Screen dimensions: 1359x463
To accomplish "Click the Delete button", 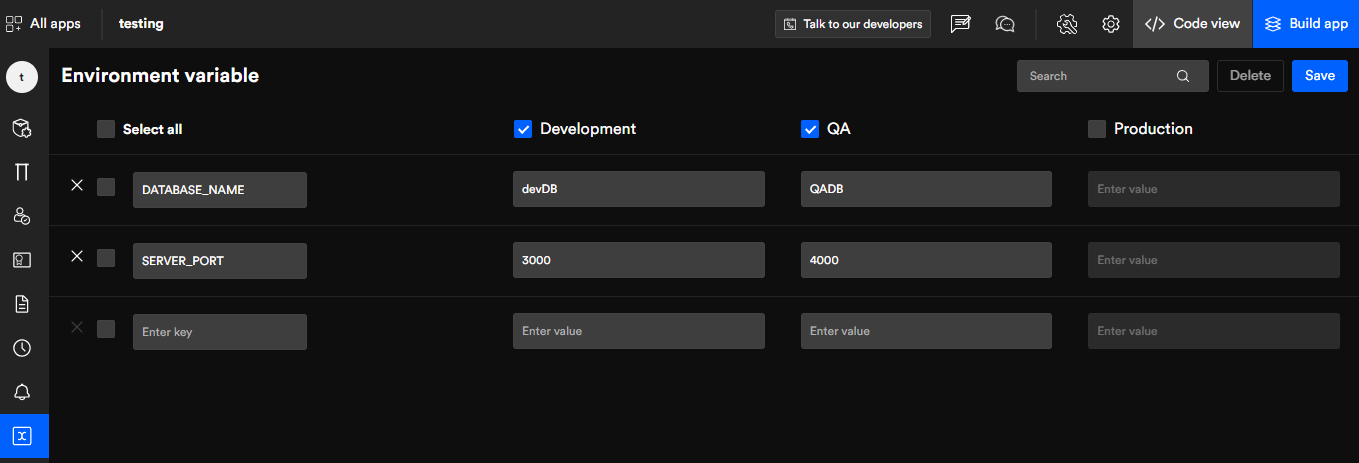I will tap(1250, 76).
